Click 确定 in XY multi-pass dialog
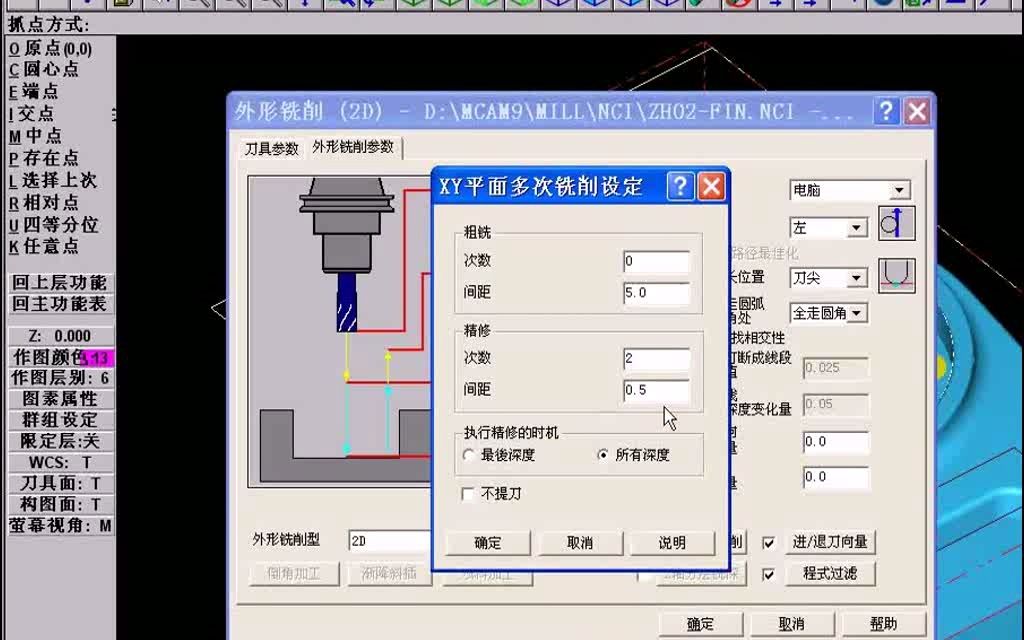This screenshot has width=1024, height=640. (x=488, y=543)
